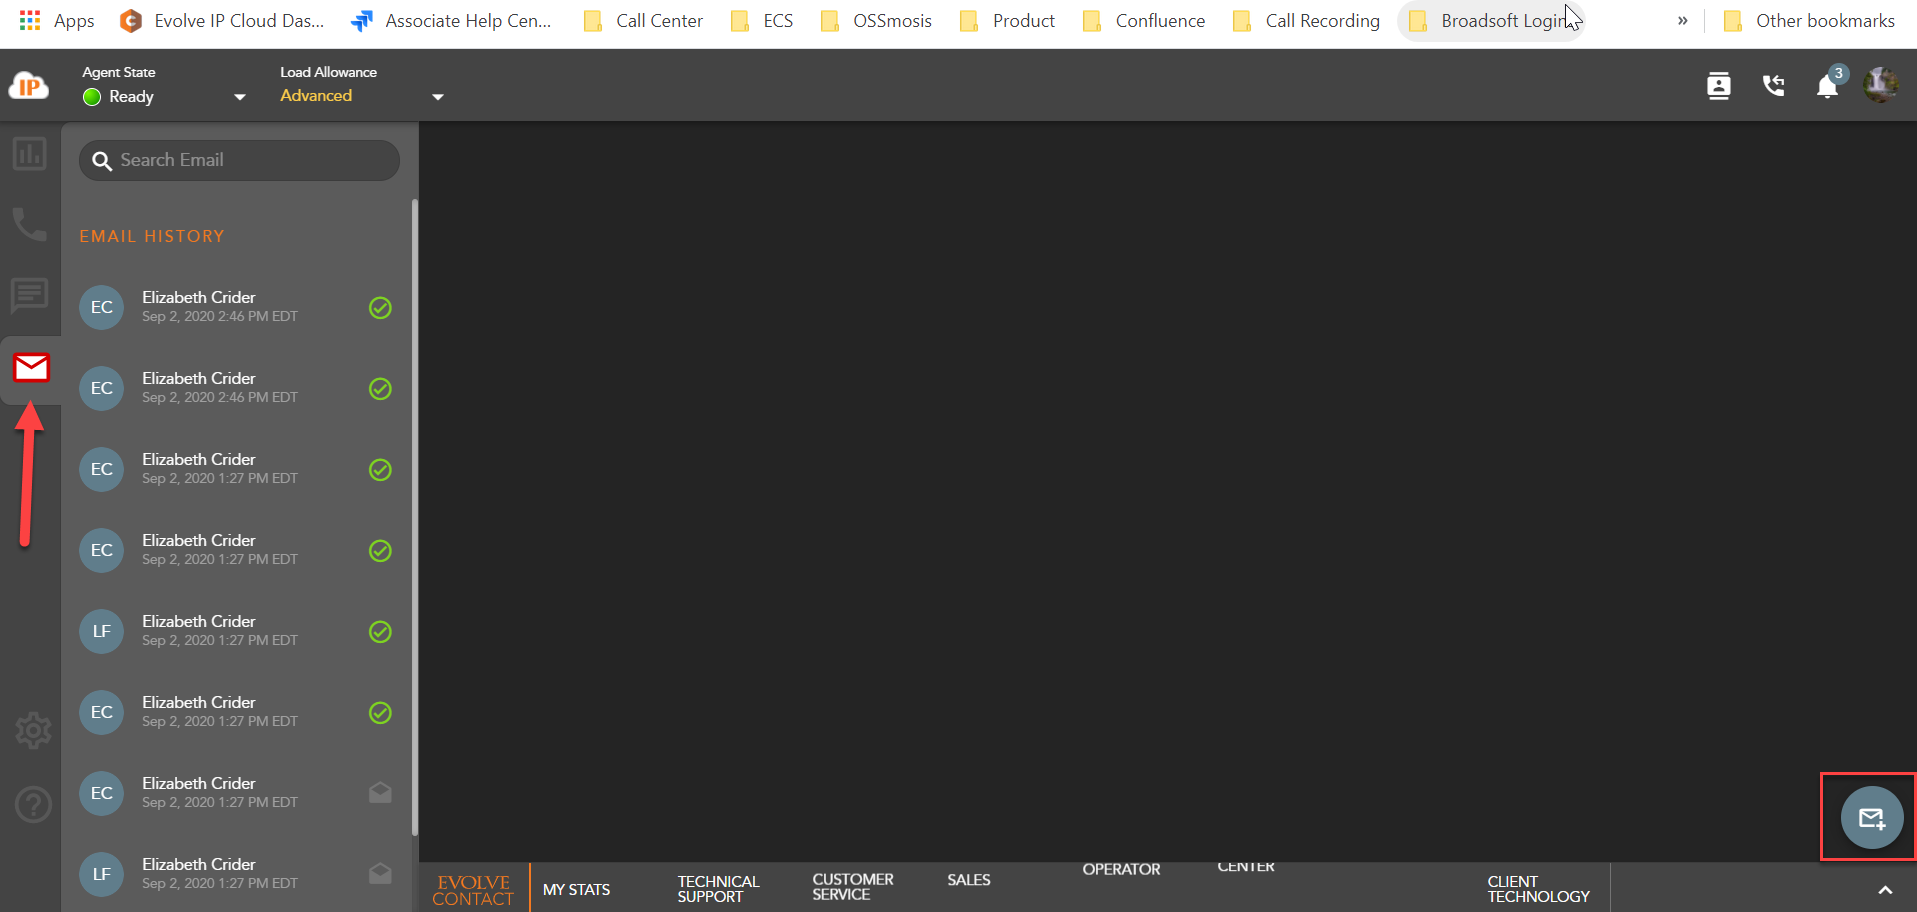
Task: Click the user profile avatar
Action: click(x=1881, y=85)
